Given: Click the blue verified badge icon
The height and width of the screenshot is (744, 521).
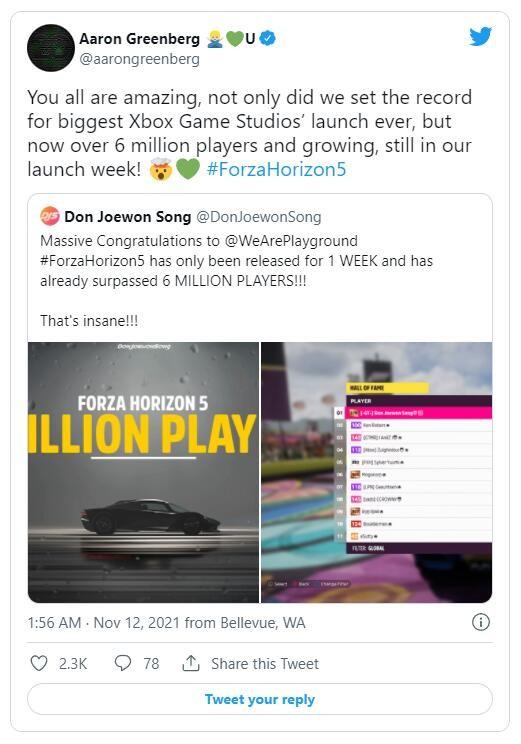Looking at the screenshot, I should click(x=268, y=38).
